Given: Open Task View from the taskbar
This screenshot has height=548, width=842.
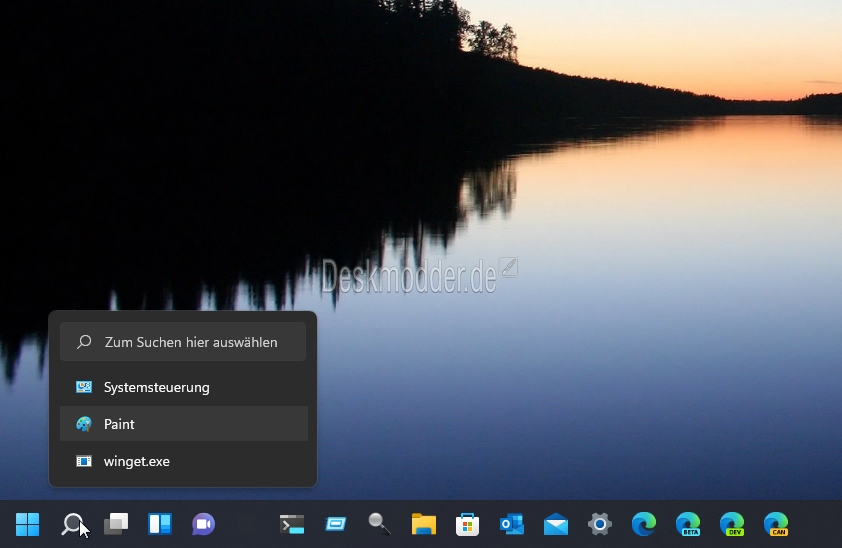Looking at the screenshot, I should click(x=116, y=524).
